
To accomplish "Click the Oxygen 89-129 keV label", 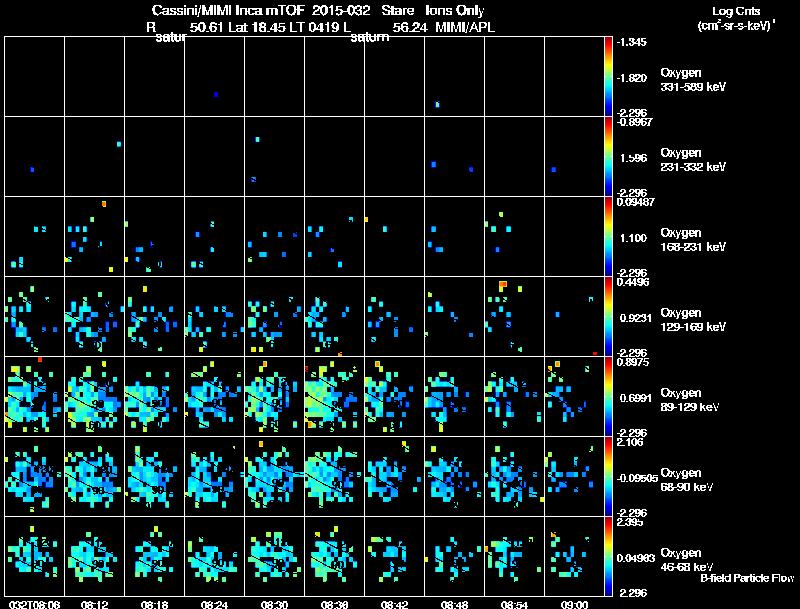I will pos(690,400).
